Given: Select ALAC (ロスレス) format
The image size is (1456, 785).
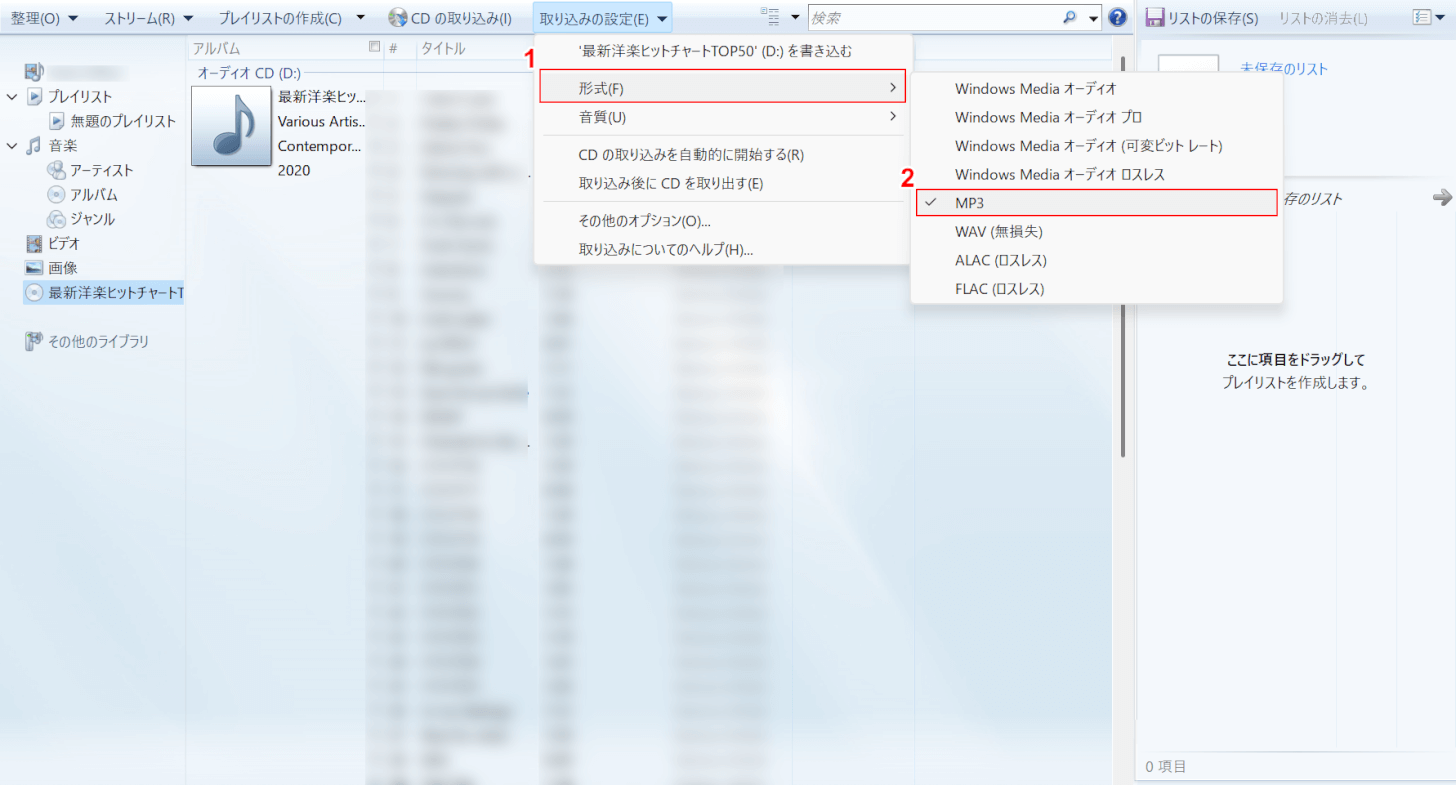Looking at the screenshot, I should [x=1097, y=260].
